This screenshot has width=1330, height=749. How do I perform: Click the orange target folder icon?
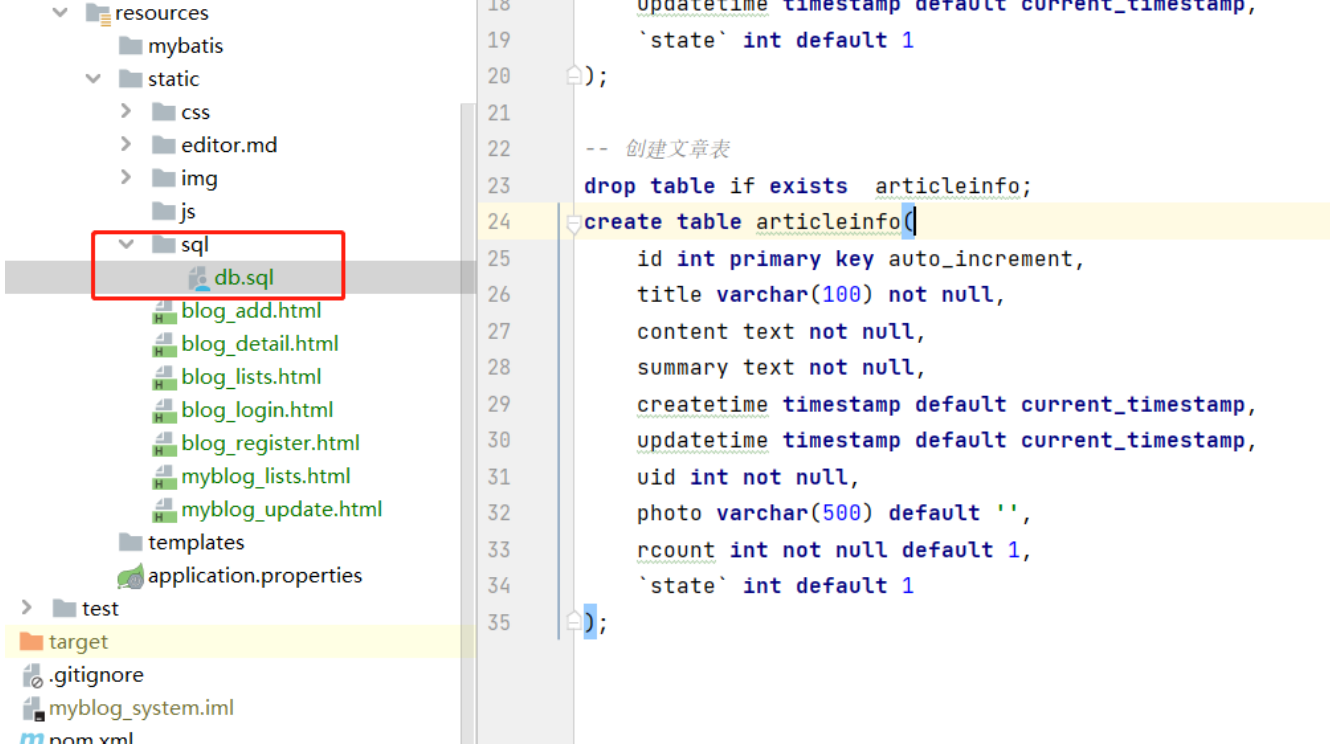[31, 641]
